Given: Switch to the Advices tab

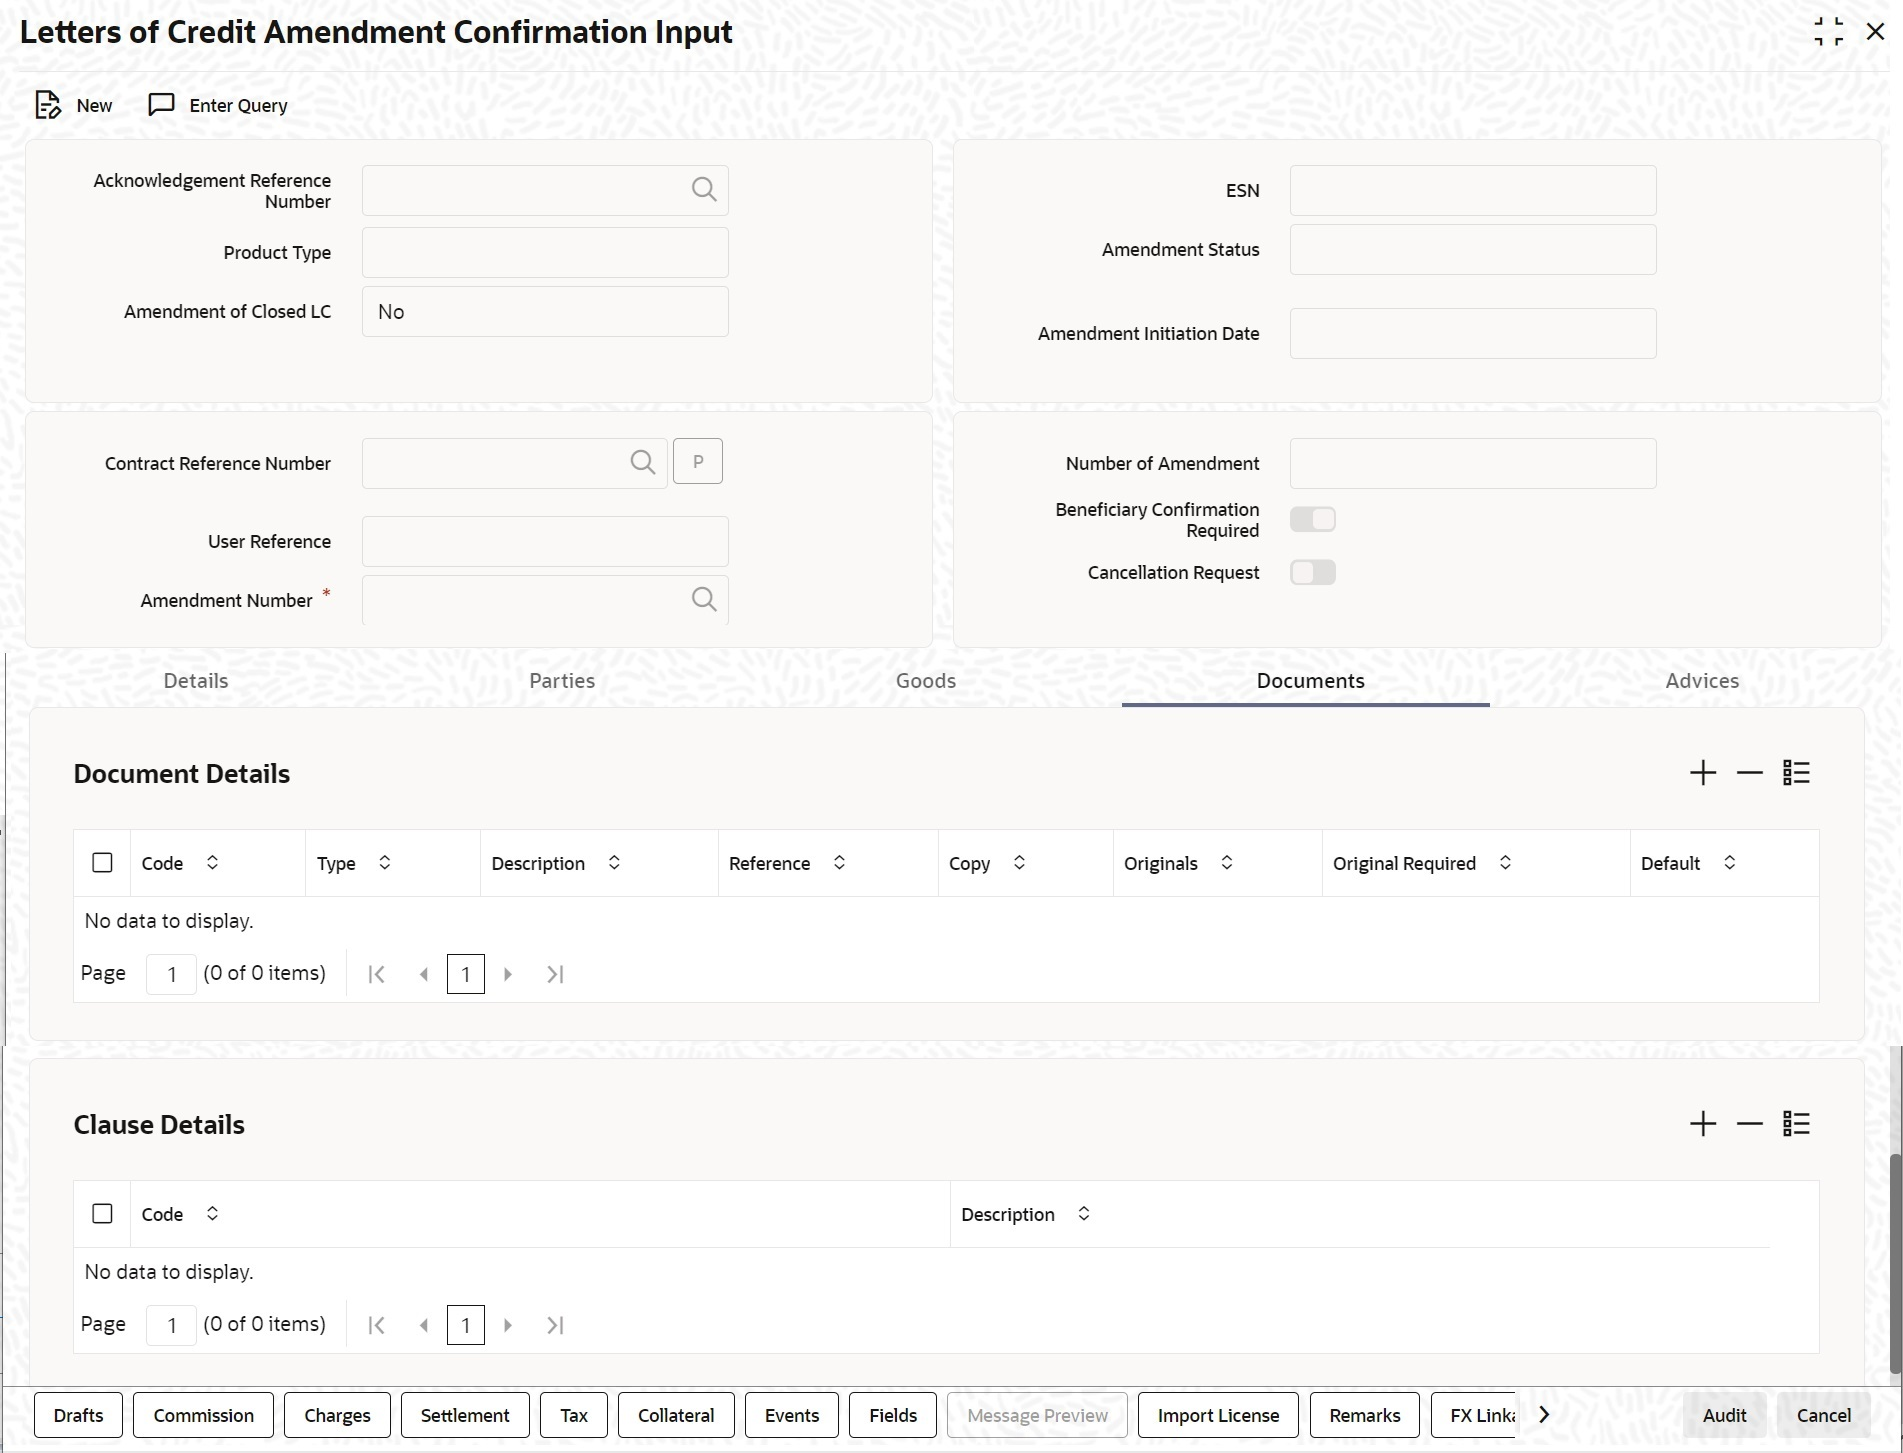Looking at the screenshot, I should click(x=1702, y=681).
